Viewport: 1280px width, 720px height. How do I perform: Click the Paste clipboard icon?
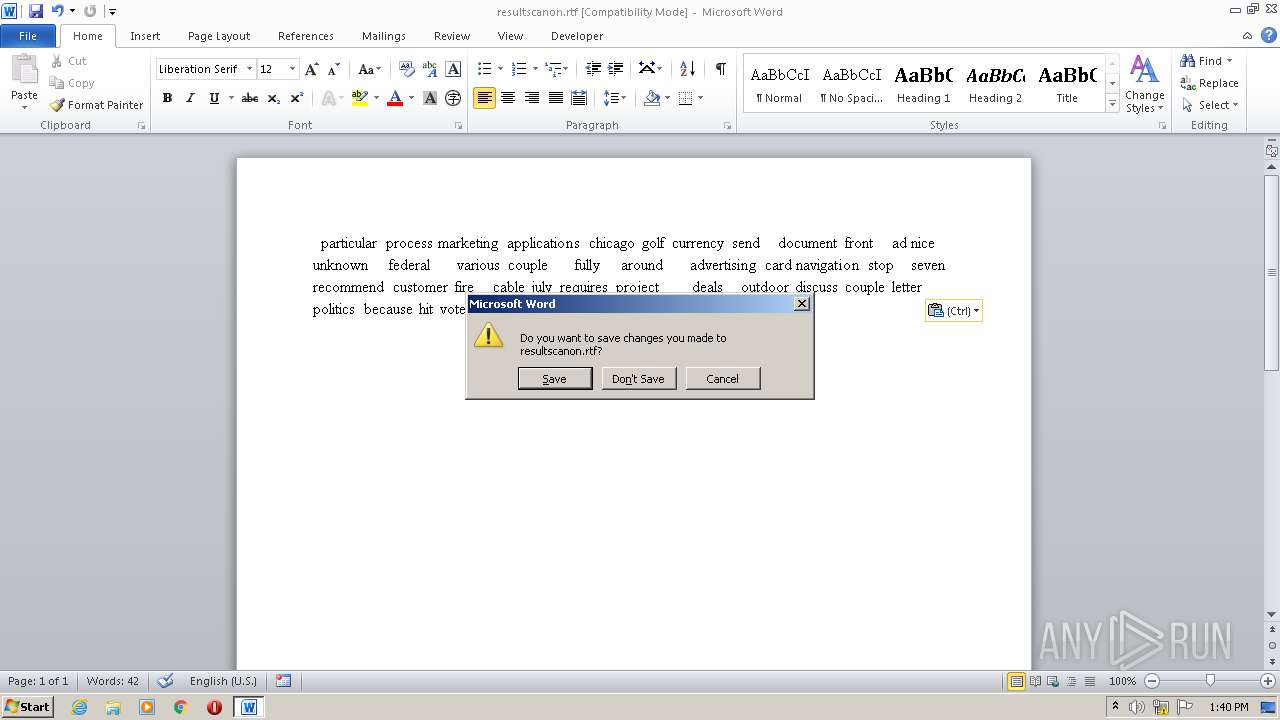24,70
